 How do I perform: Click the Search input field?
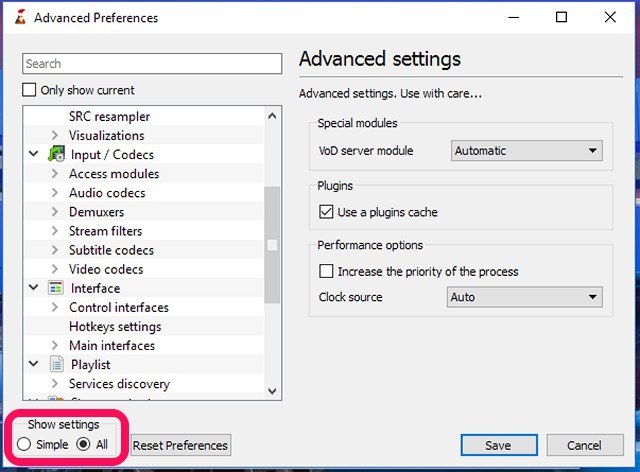152,63
